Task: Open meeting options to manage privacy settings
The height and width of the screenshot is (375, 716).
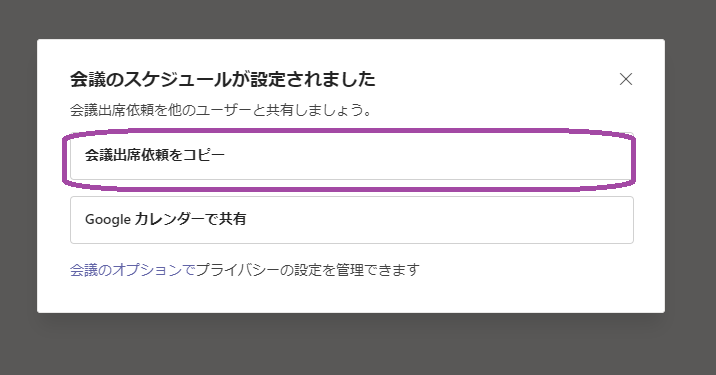Action: 132,270
